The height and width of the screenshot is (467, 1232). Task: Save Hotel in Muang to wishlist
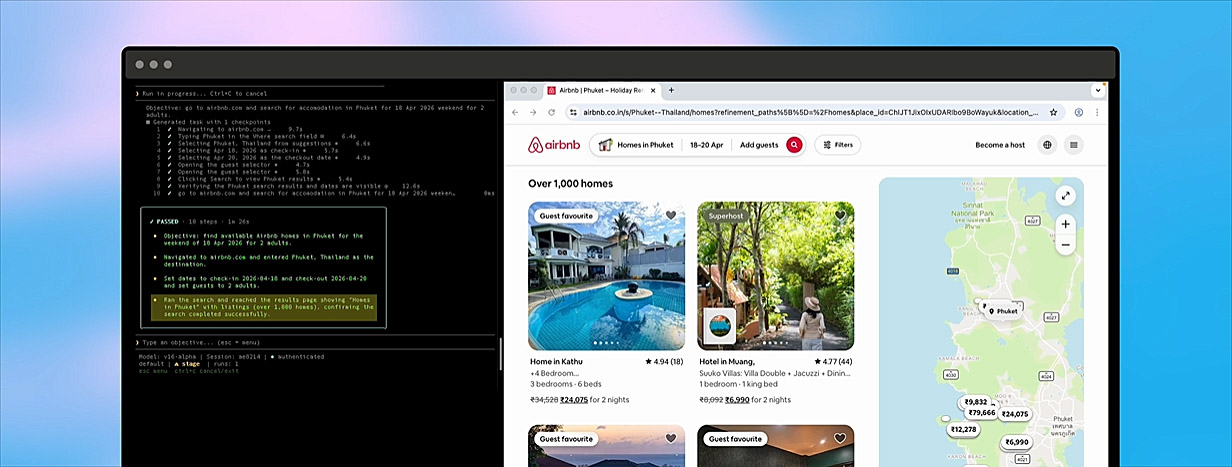pos(840,215)
